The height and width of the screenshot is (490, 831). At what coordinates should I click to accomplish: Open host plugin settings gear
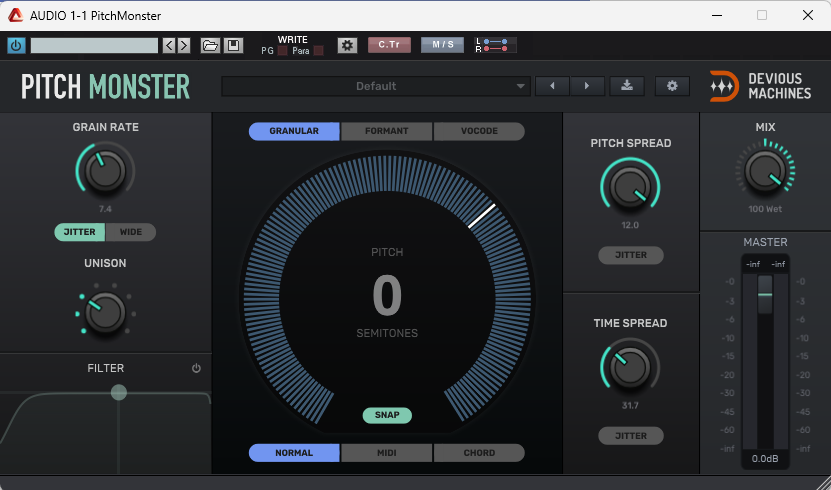(347, 46)
